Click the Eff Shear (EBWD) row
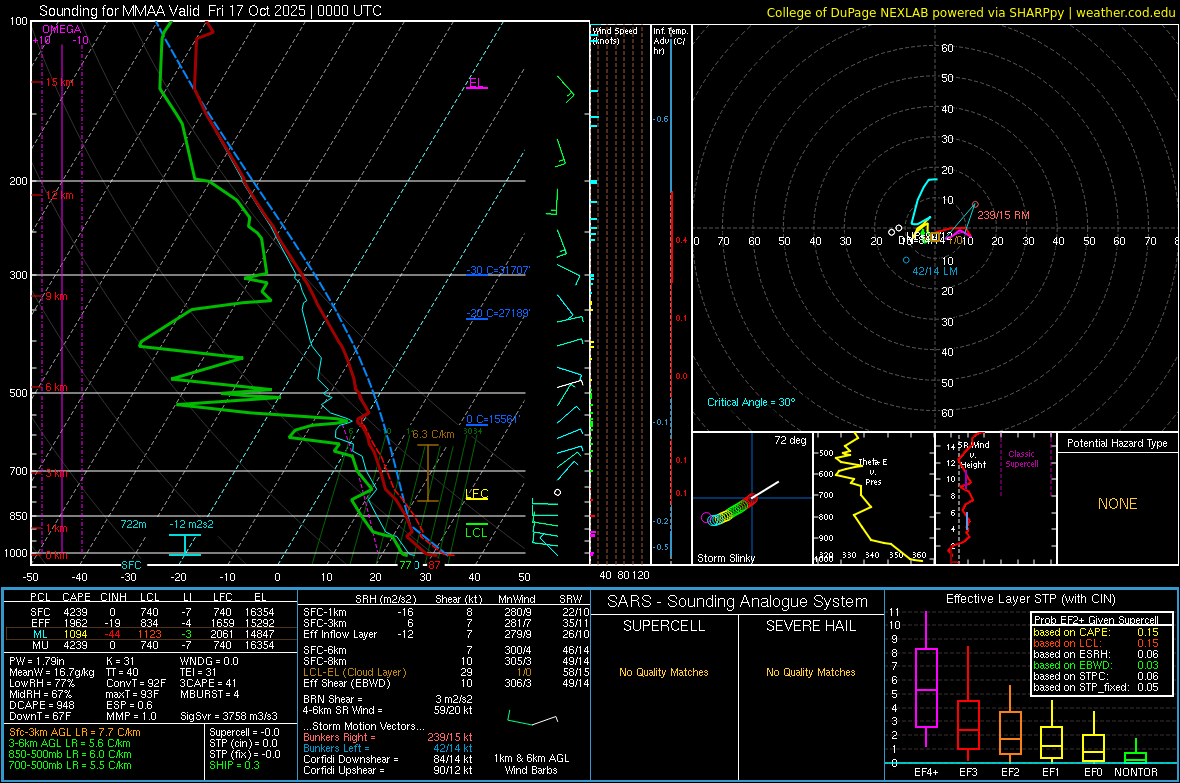This screenshot has height=783, width=1180. tap(446, 683)
